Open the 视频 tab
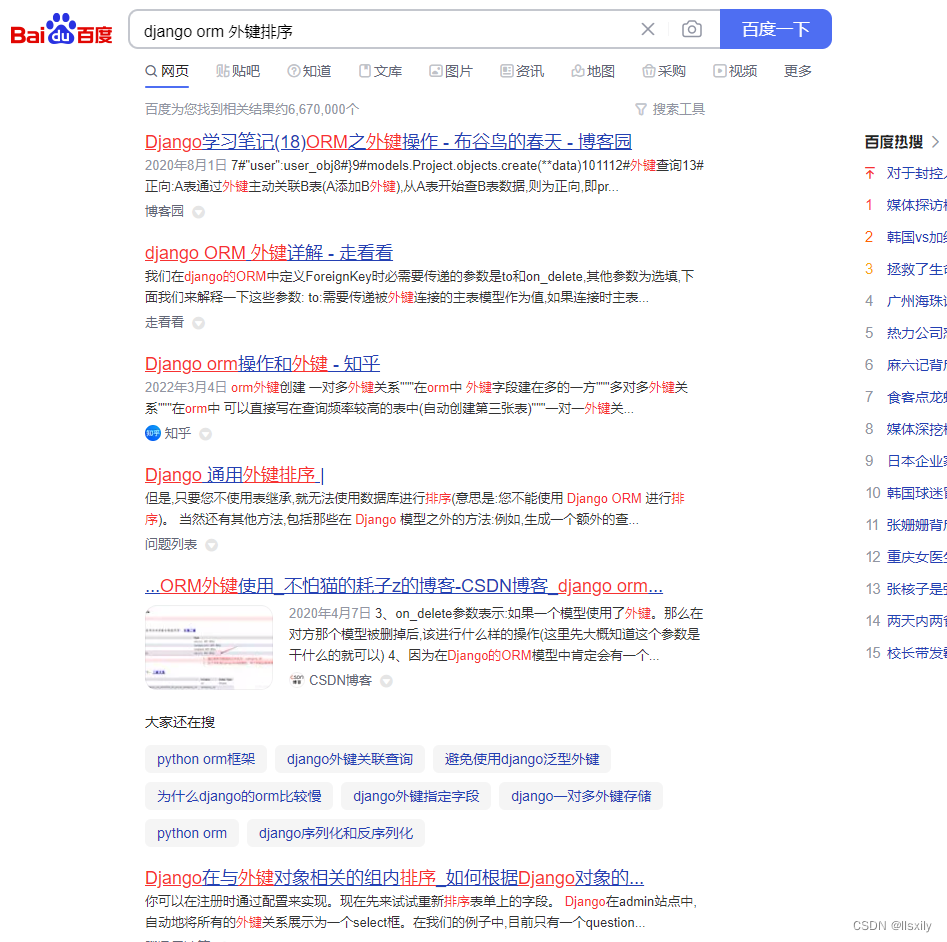This screenshot has height=942, width=947. pos(735,71)
